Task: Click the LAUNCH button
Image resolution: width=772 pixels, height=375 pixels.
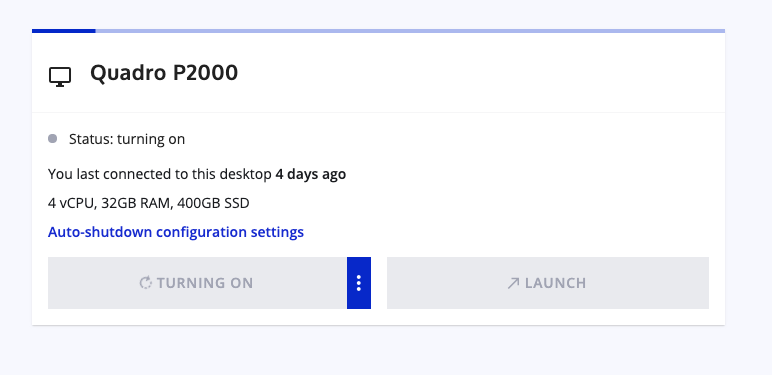Action: [x=548, y=283]
